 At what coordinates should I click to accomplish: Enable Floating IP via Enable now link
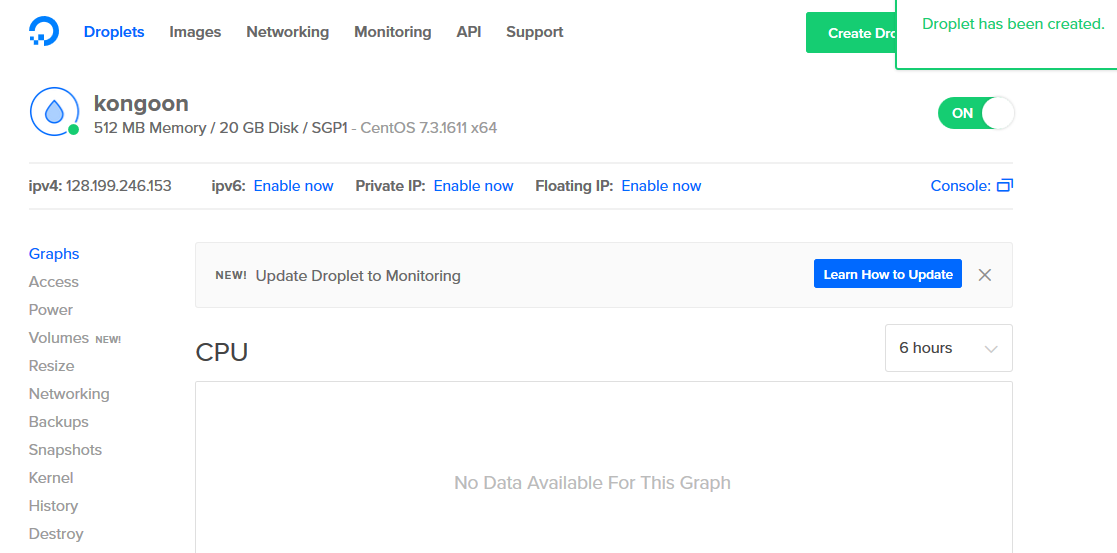tap(661, 186)
